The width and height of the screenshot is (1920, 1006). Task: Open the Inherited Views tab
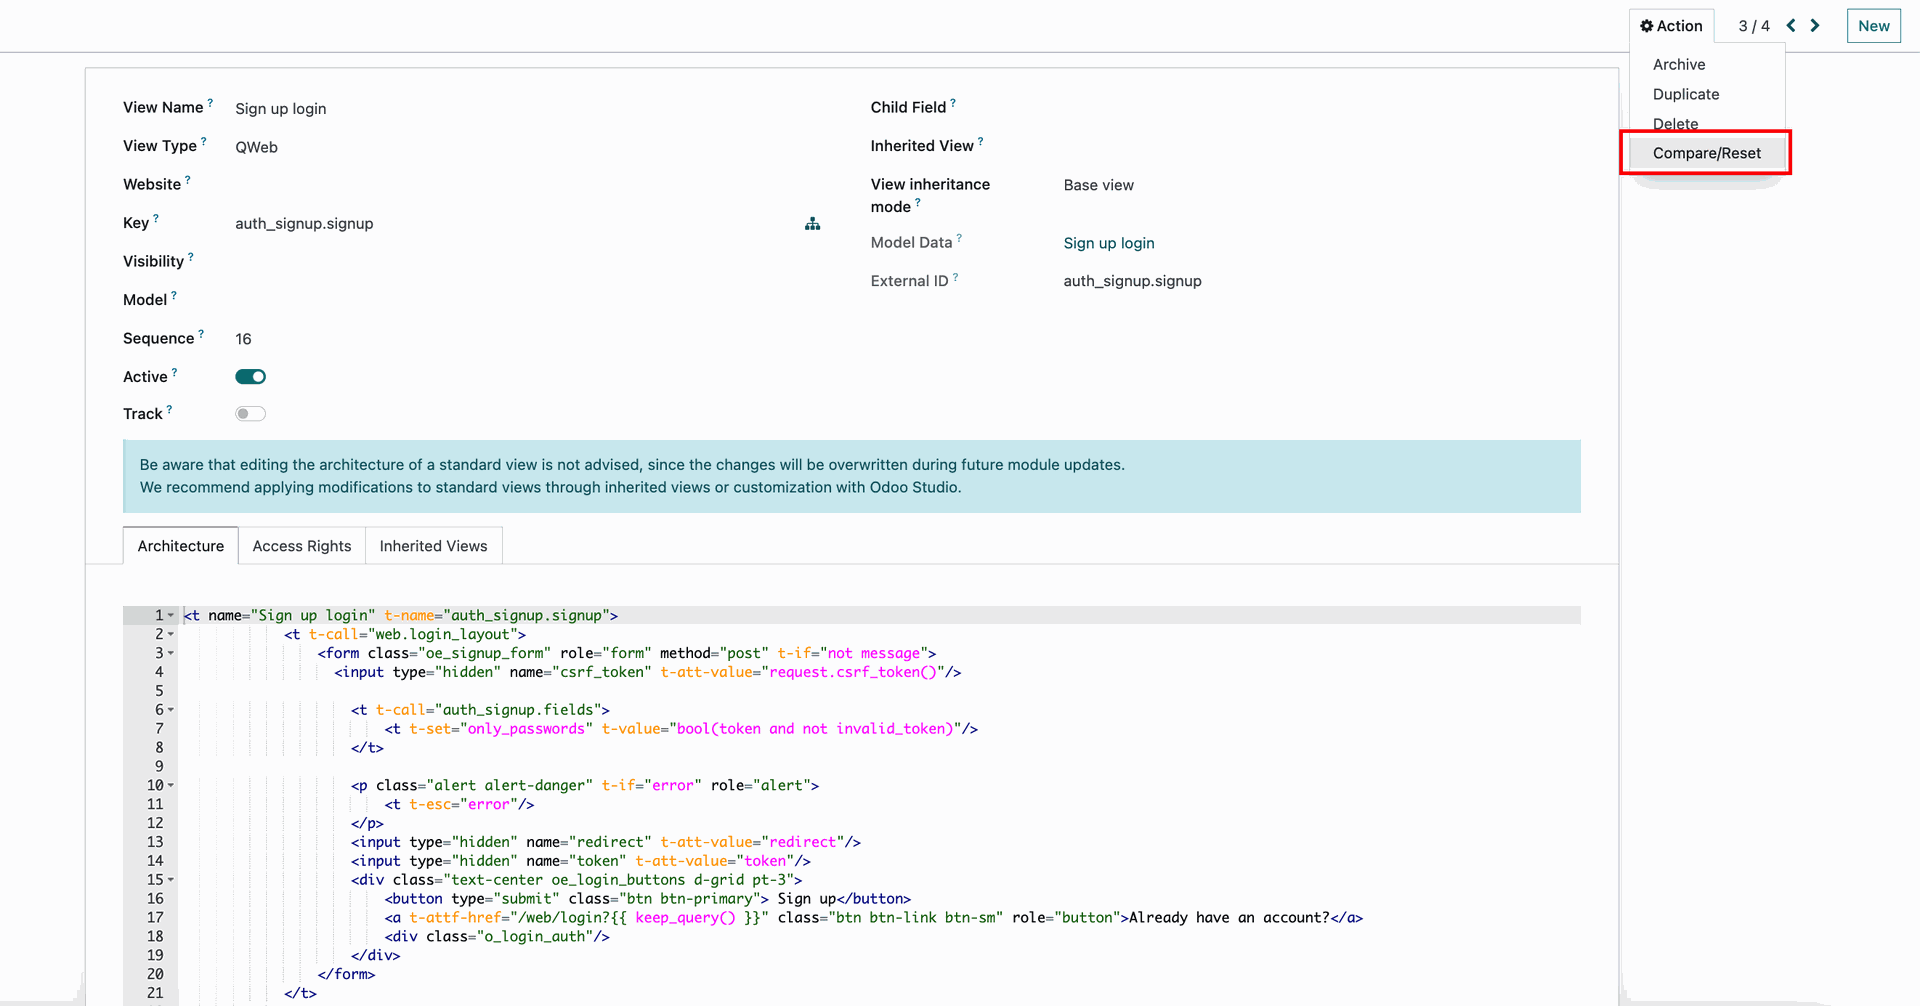point(433,546)
